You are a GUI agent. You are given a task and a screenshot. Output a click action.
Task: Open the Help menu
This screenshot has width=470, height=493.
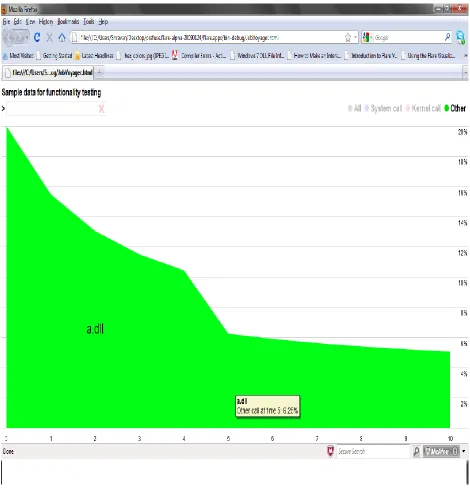(103, 22)
